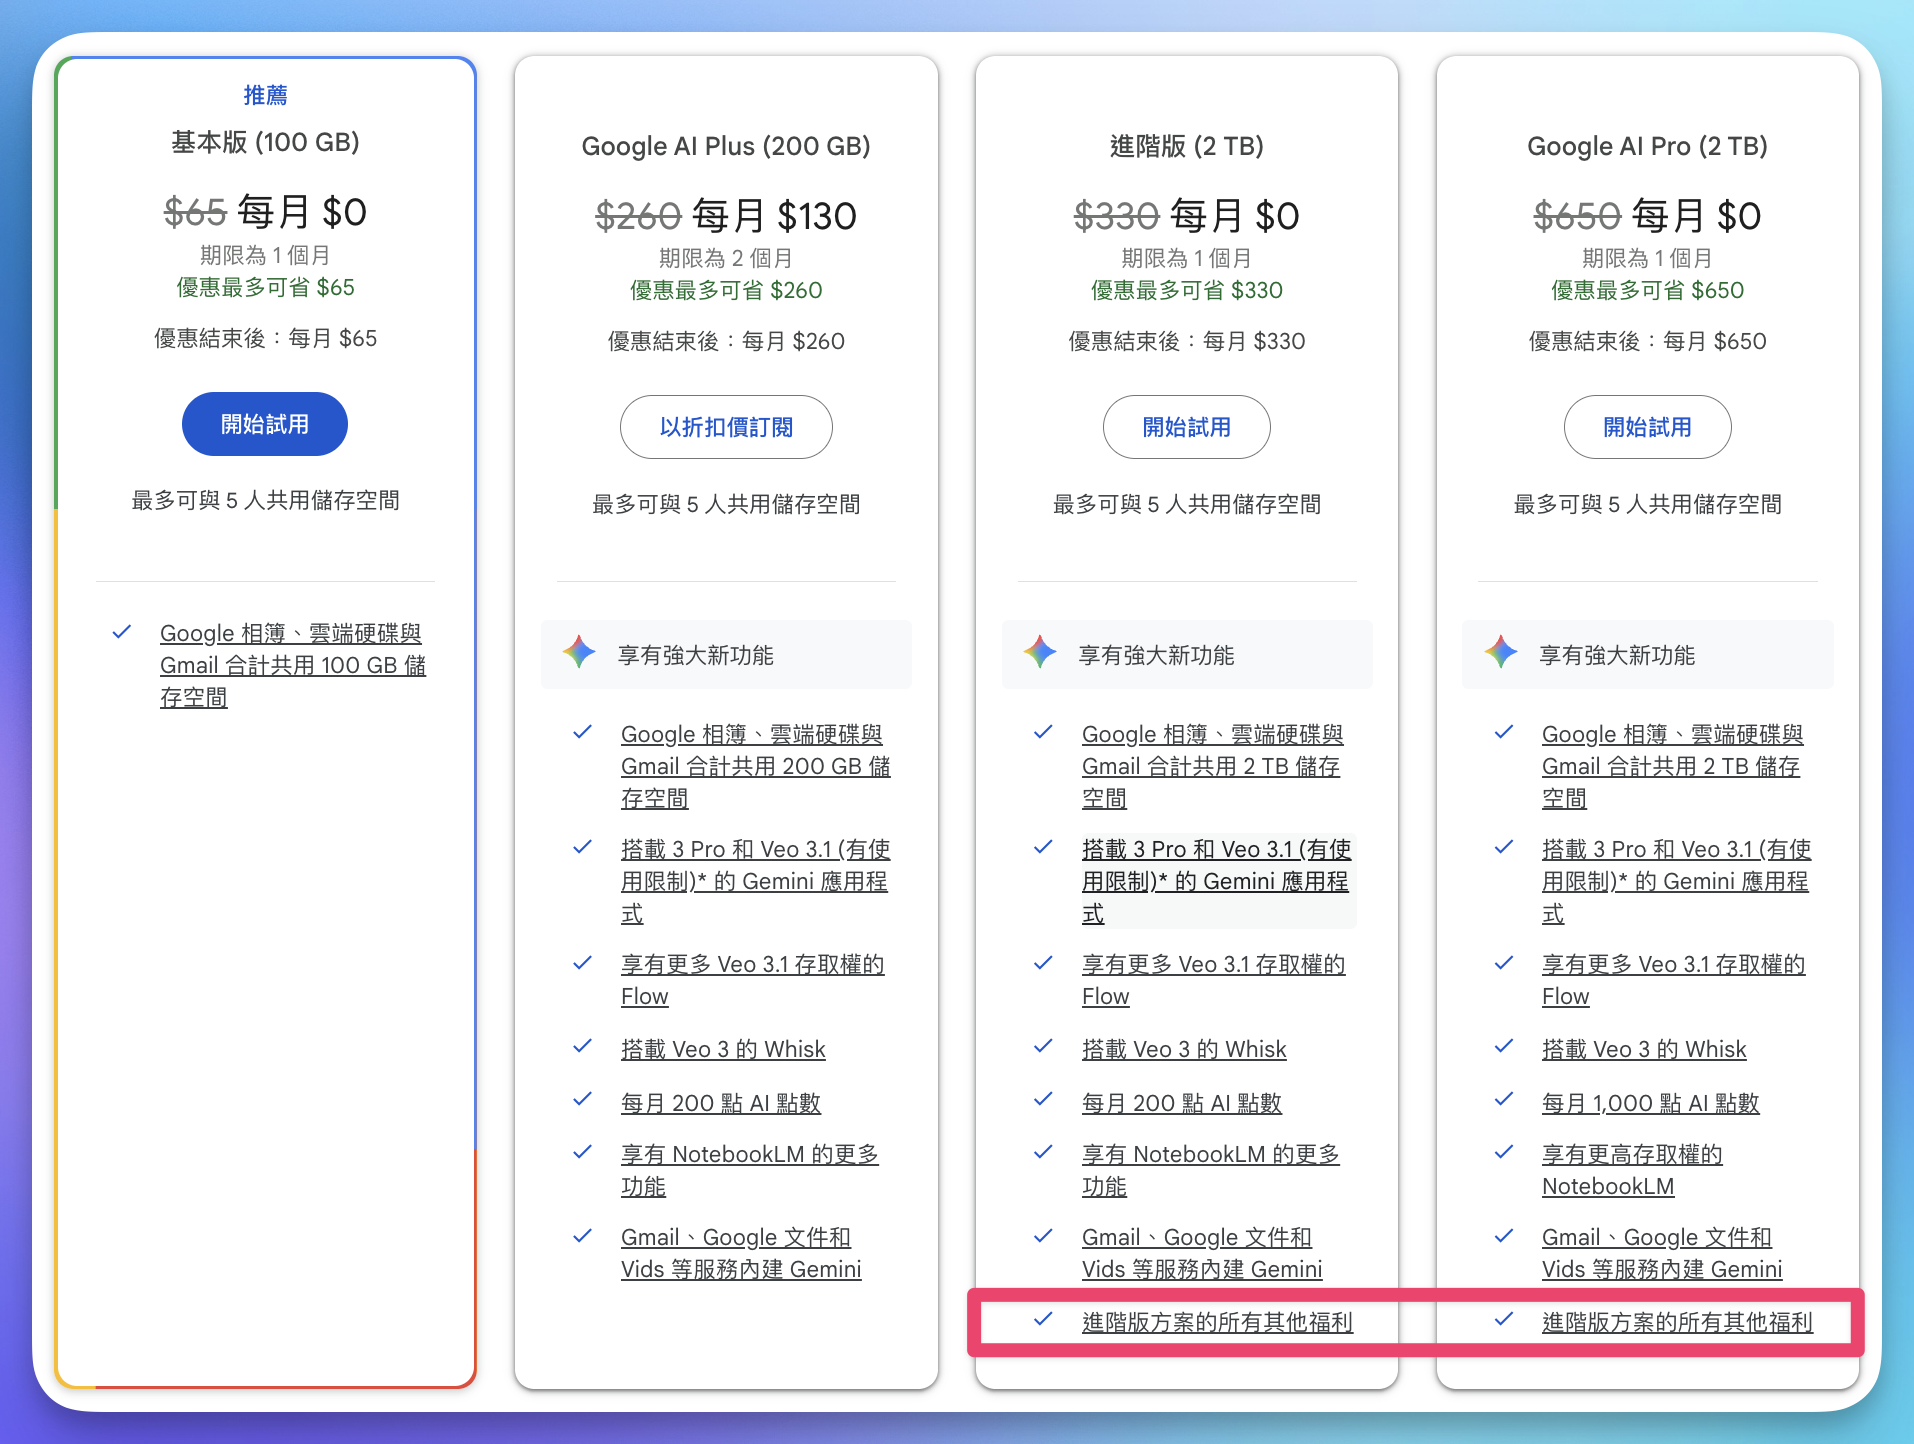Image resolution: width=1914 pixels, height=1444 pixels.
Task: Click 進階版方案的所有其他福利 link in 進階版 card
Action: (x=1216, y=1322)
